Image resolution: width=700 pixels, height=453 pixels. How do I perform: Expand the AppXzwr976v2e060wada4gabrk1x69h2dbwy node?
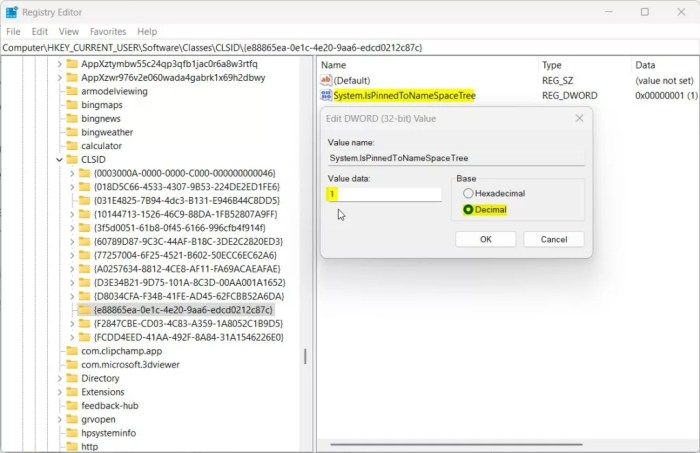pos(59,78)
